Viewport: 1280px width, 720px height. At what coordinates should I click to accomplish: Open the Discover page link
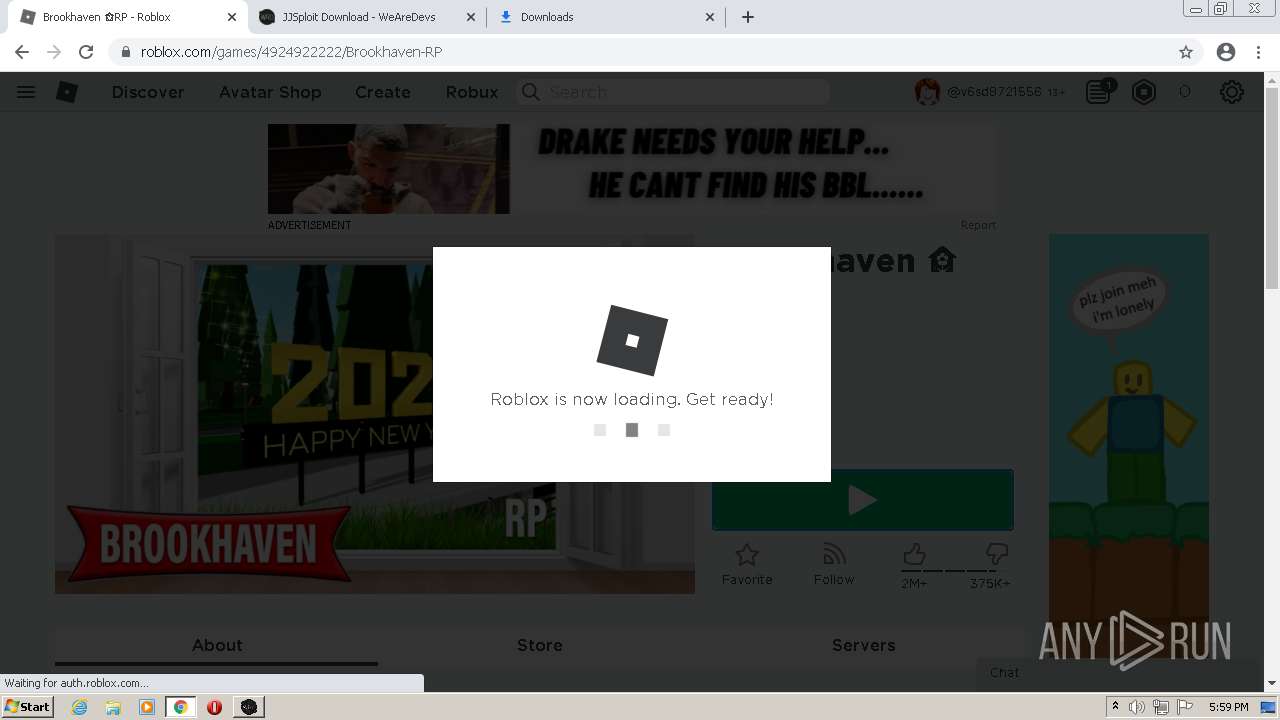tap(148, 92)
